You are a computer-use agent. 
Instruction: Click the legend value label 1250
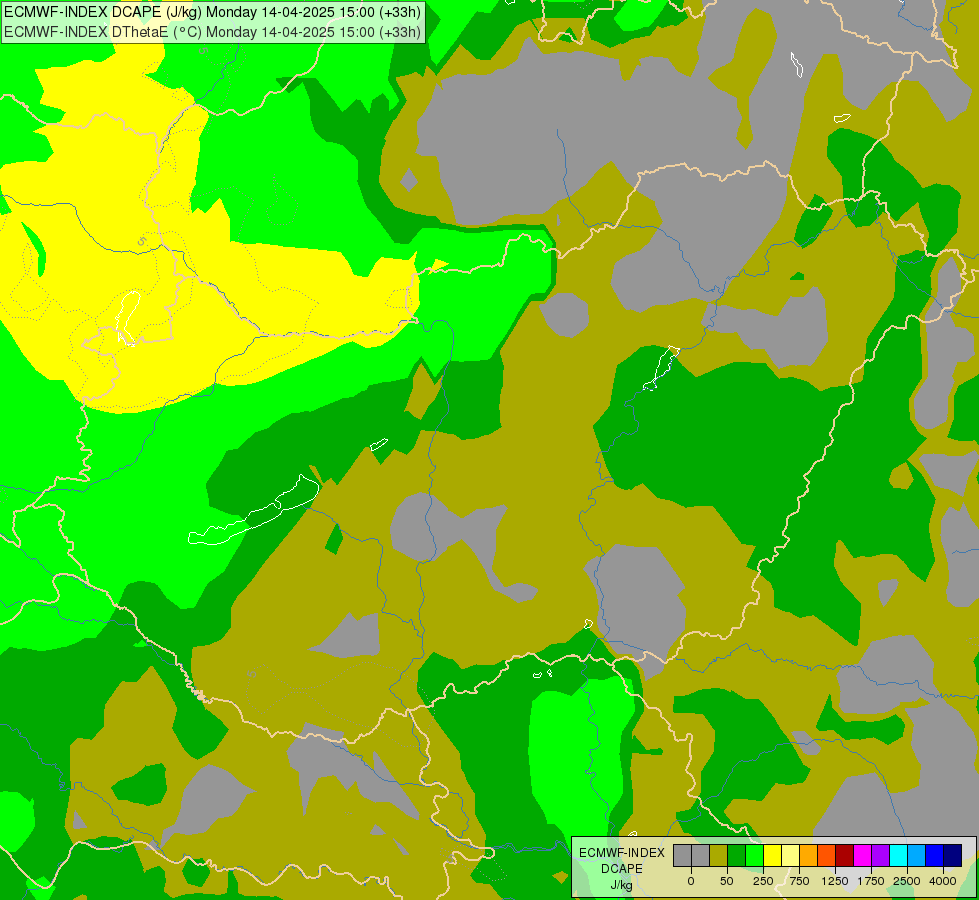[x=835, y=881]
